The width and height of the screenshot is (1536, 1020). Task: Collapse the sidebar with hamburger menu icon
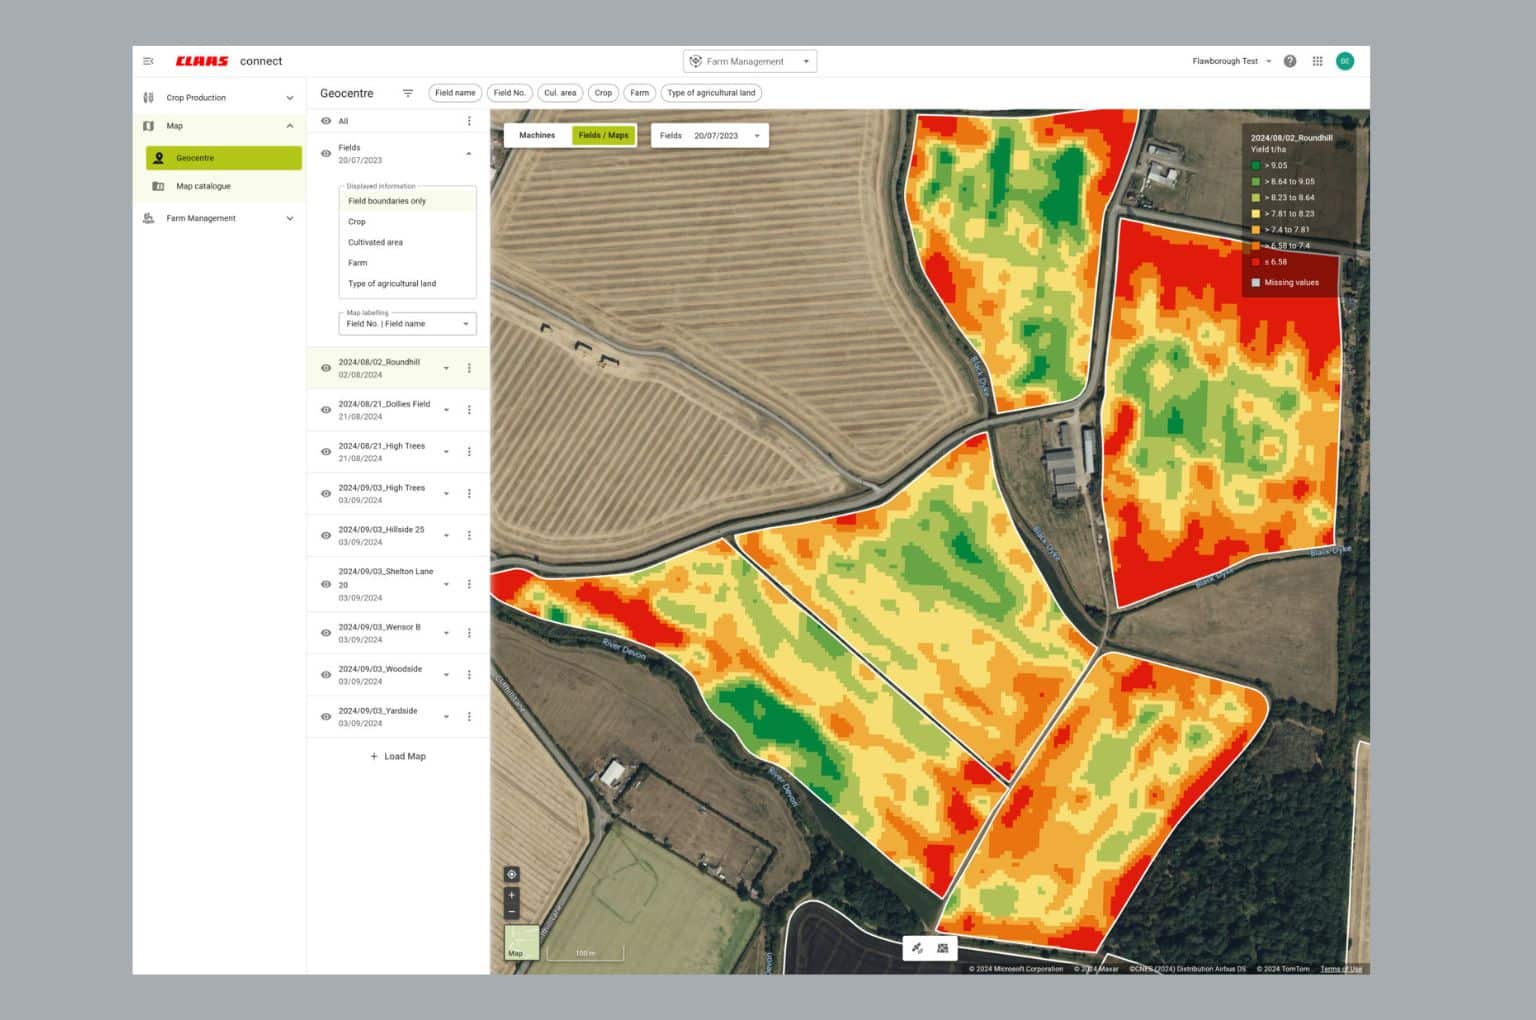[x=148, y=61]
